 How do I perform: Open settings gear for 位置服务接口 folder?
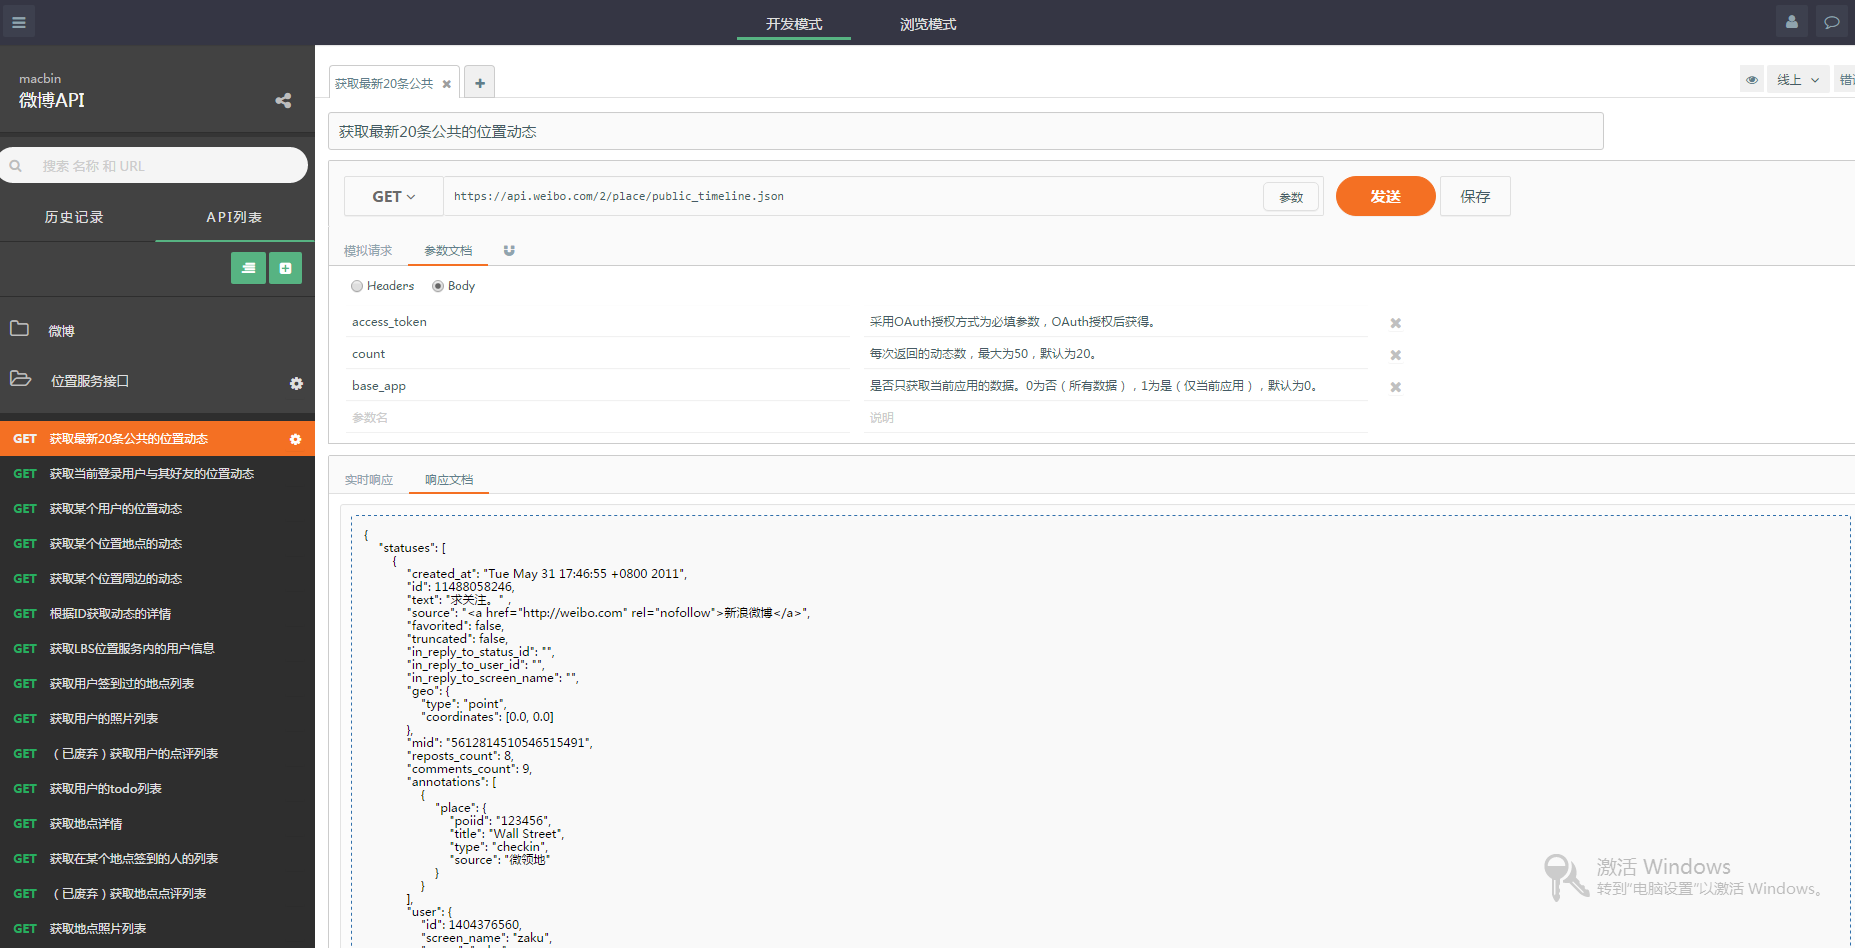[x=296, y=383]
